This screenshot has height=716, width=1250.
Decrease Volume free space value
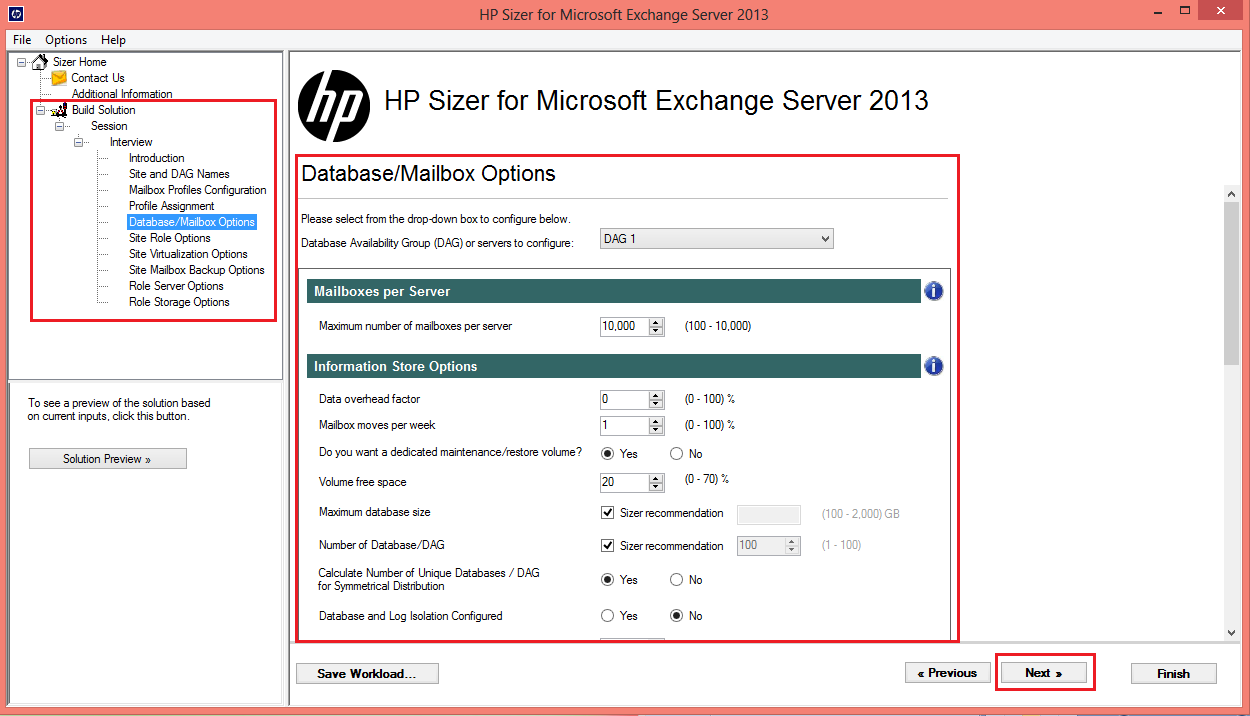656,487
